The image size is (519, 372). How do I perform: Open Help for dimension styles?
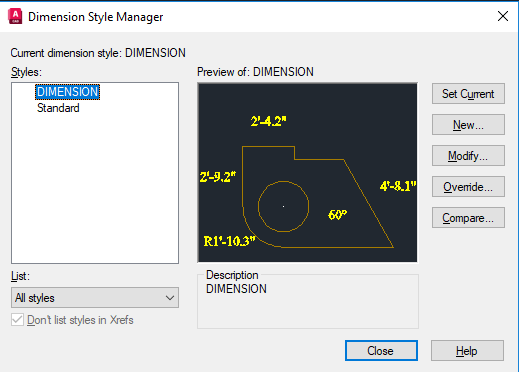467,351
